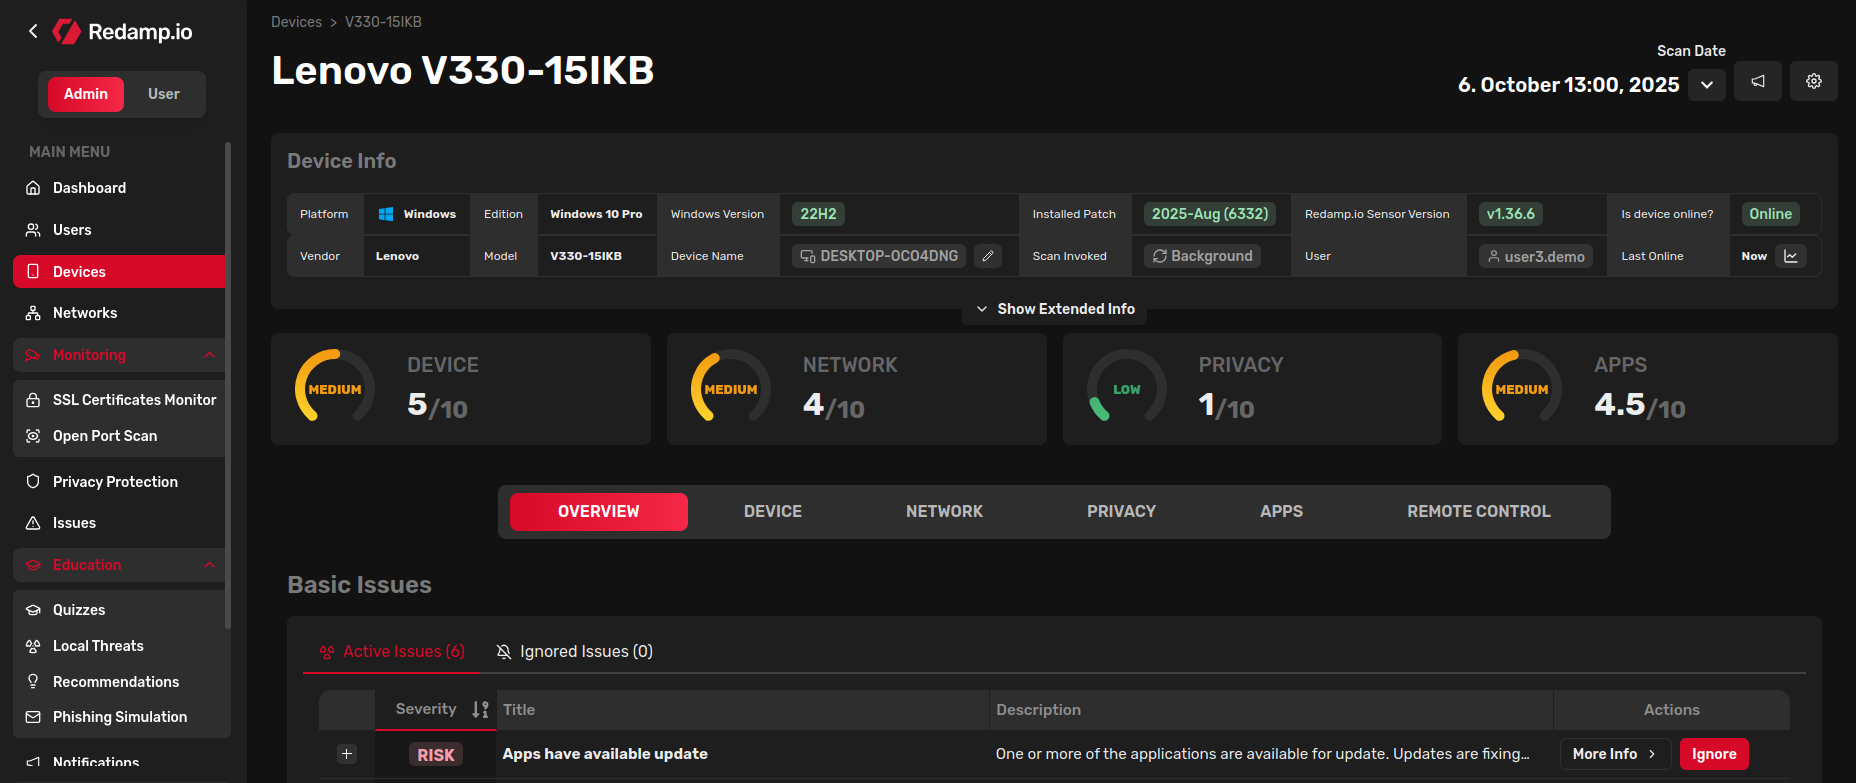Click the Windows logo in the Platform field
The width and height of the screenshot is (1856, 783).
(x=386, y=214)
